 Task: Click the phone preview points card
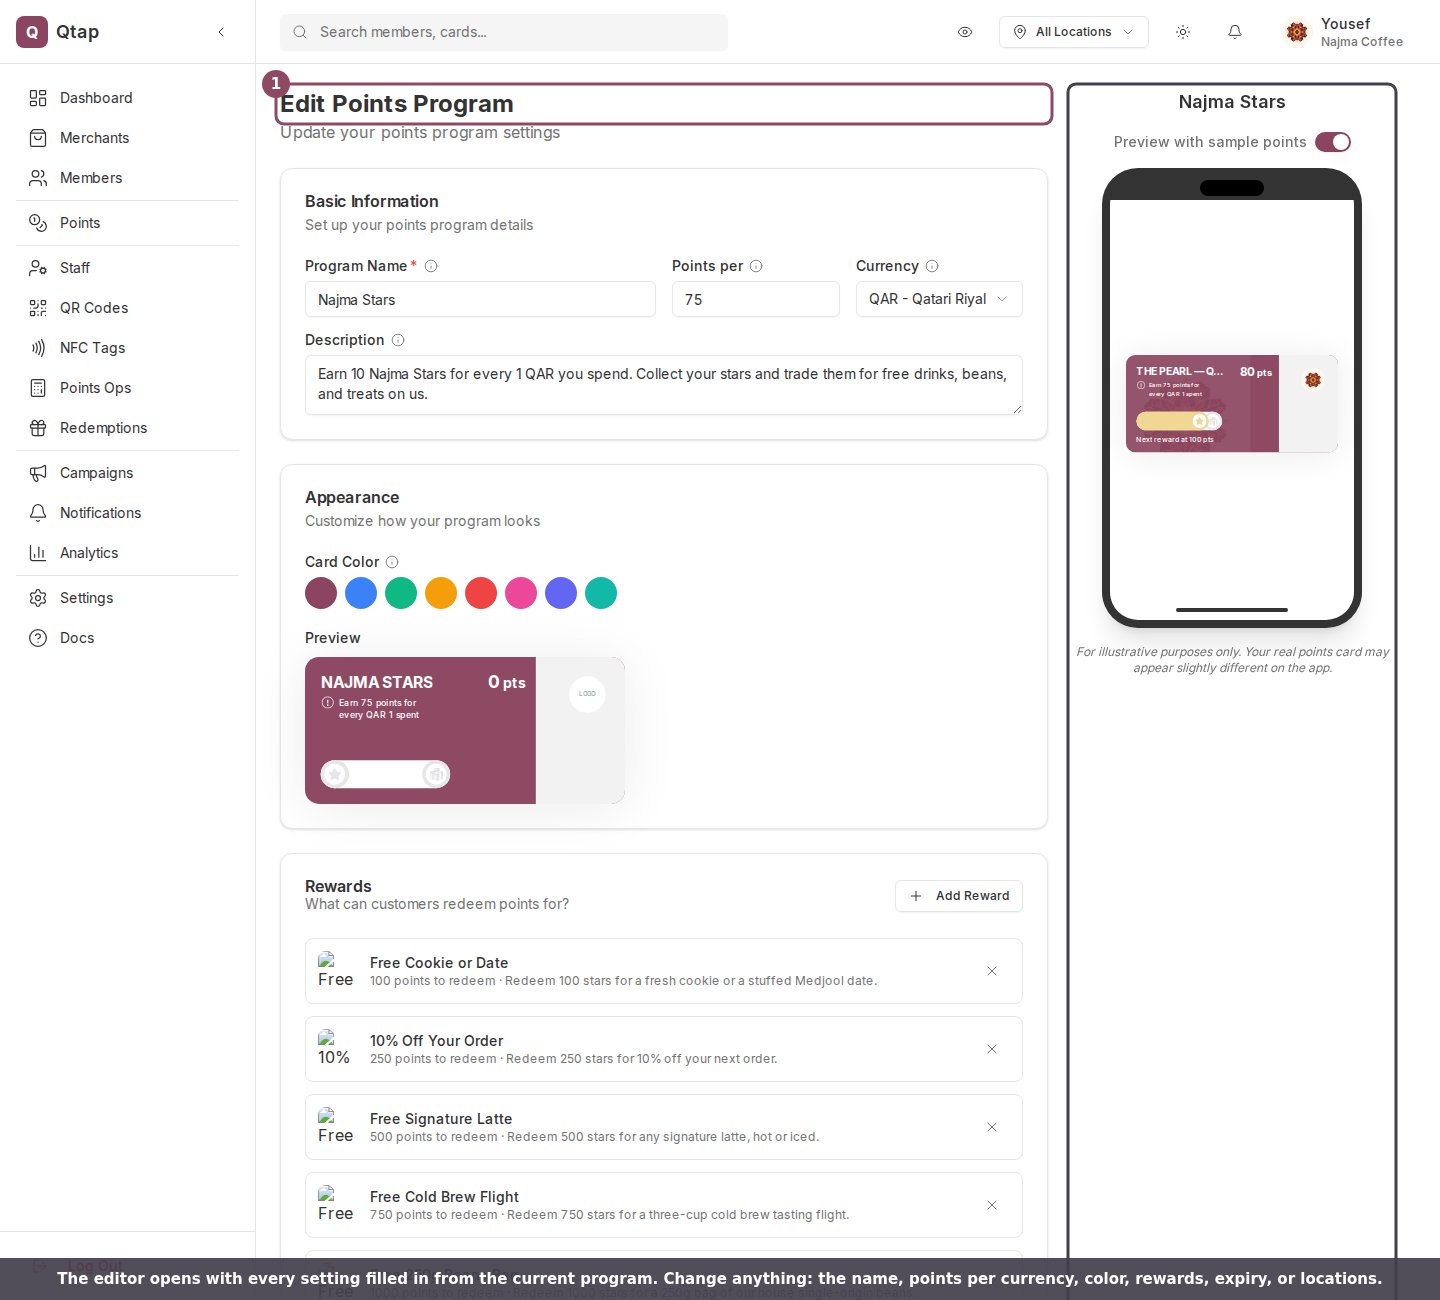[x=1232, y=404]
